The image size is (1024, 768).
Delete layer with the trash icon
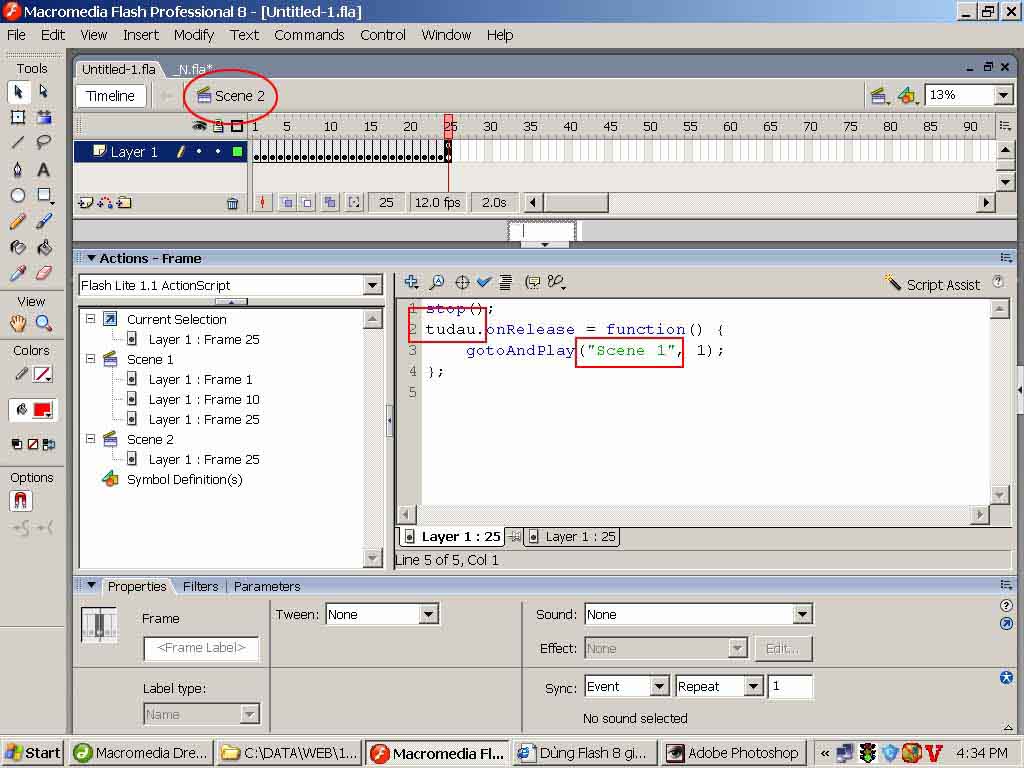click(232, 203)
